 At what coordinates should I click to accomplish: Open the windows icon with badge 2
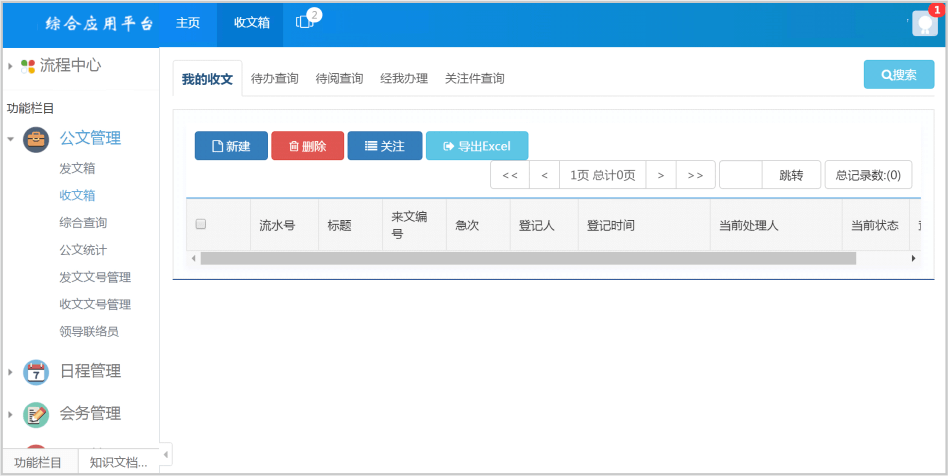click(x=305, y=22)
